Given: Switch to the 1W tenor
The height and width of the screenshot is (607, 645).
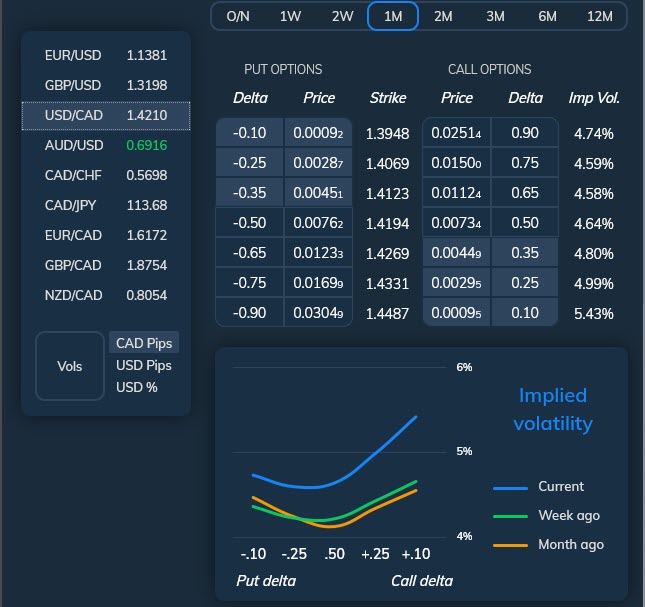Looking at the screenshot, I should click(x=290, y=16).
